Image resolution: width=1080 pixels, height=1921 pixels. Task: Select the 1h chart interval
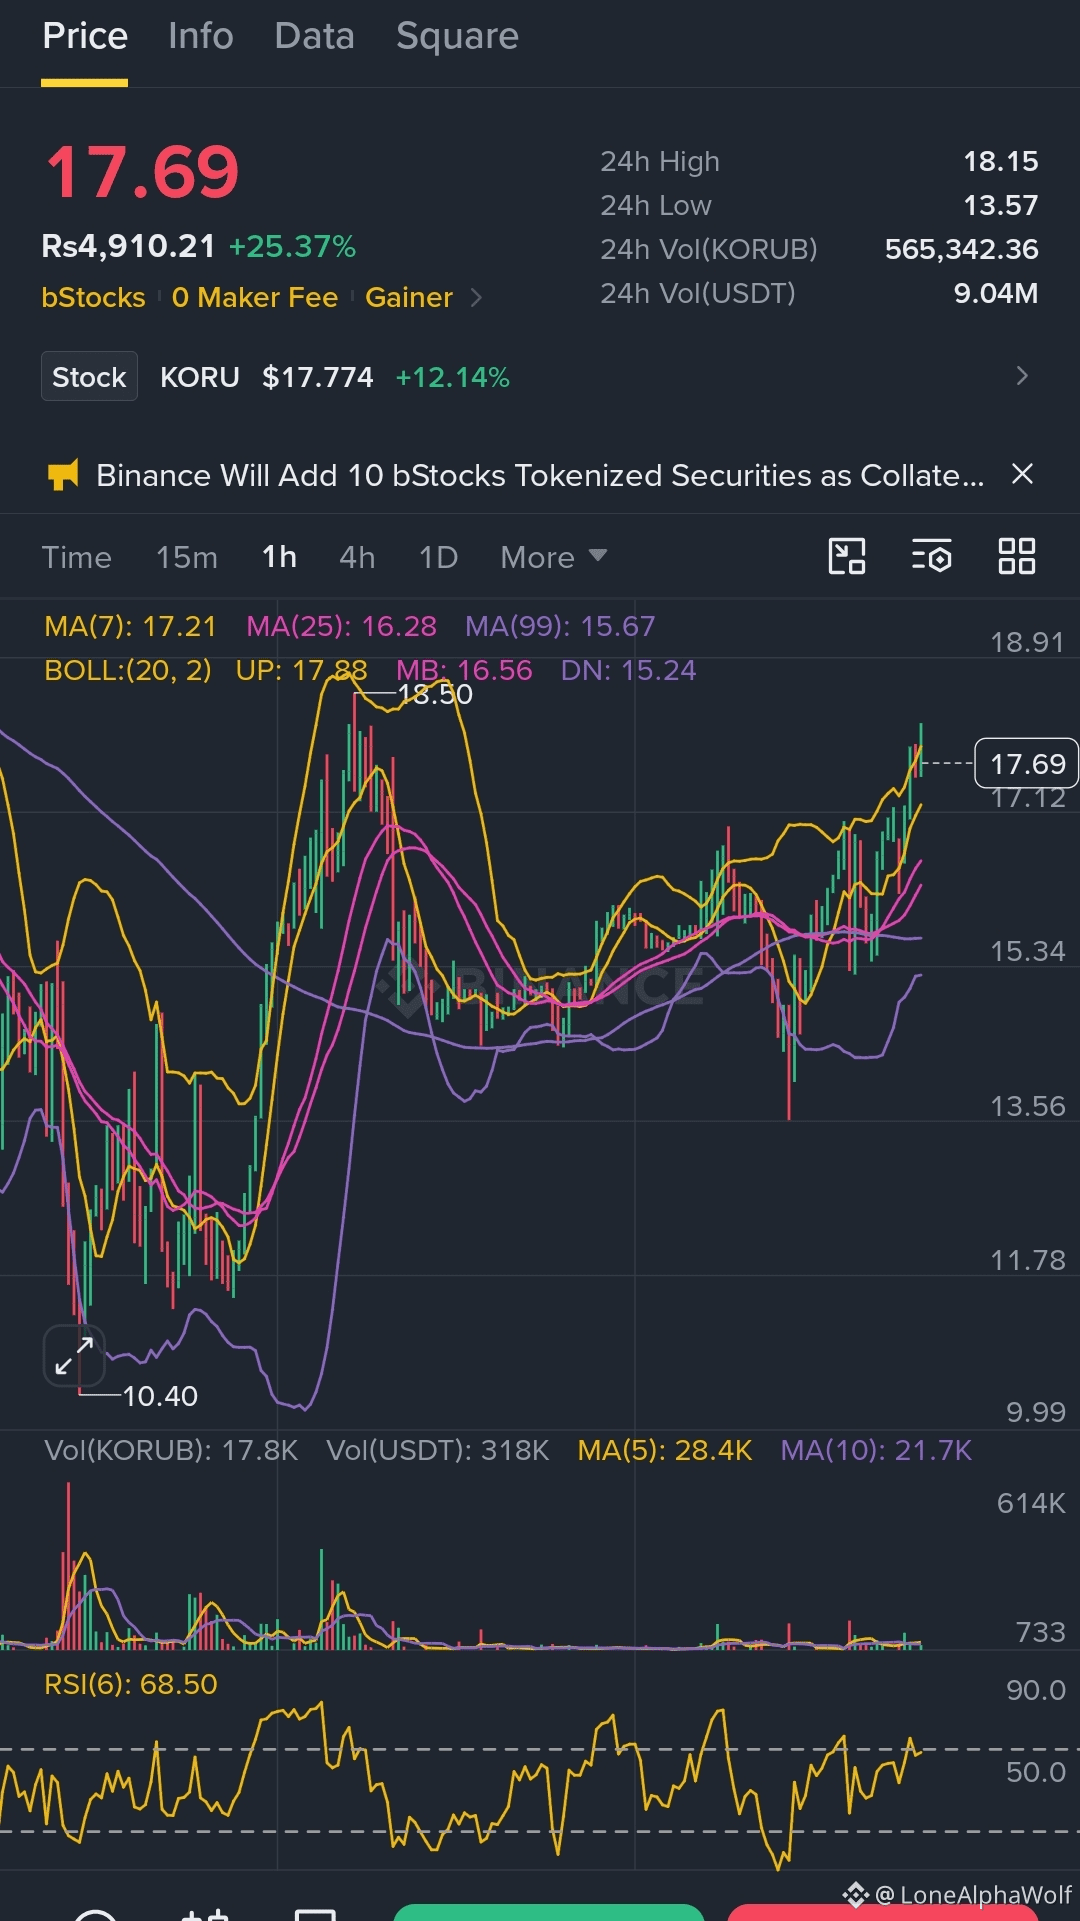[x=279, y=557]
